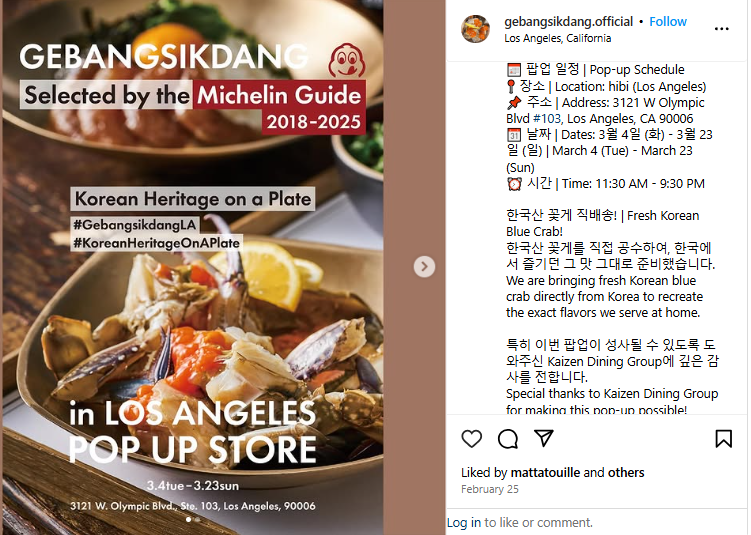Click the pop-up store poster image
751x535 pixels.
[x=193, y=267]
